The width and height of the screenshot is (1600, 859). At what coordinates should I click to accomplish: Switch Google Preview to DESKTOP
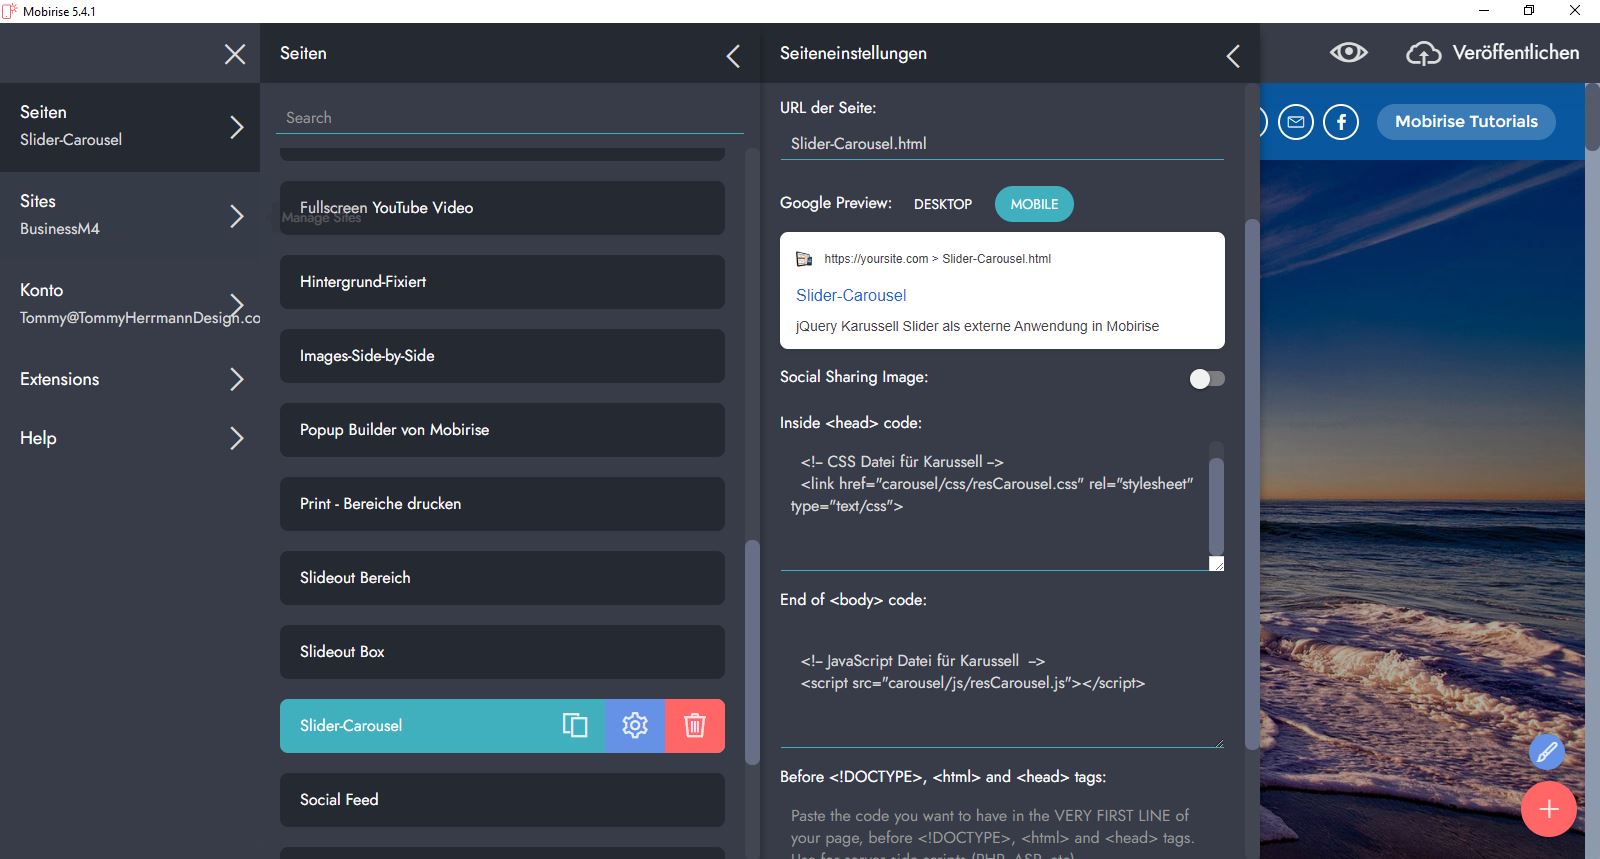pos(942,204)
